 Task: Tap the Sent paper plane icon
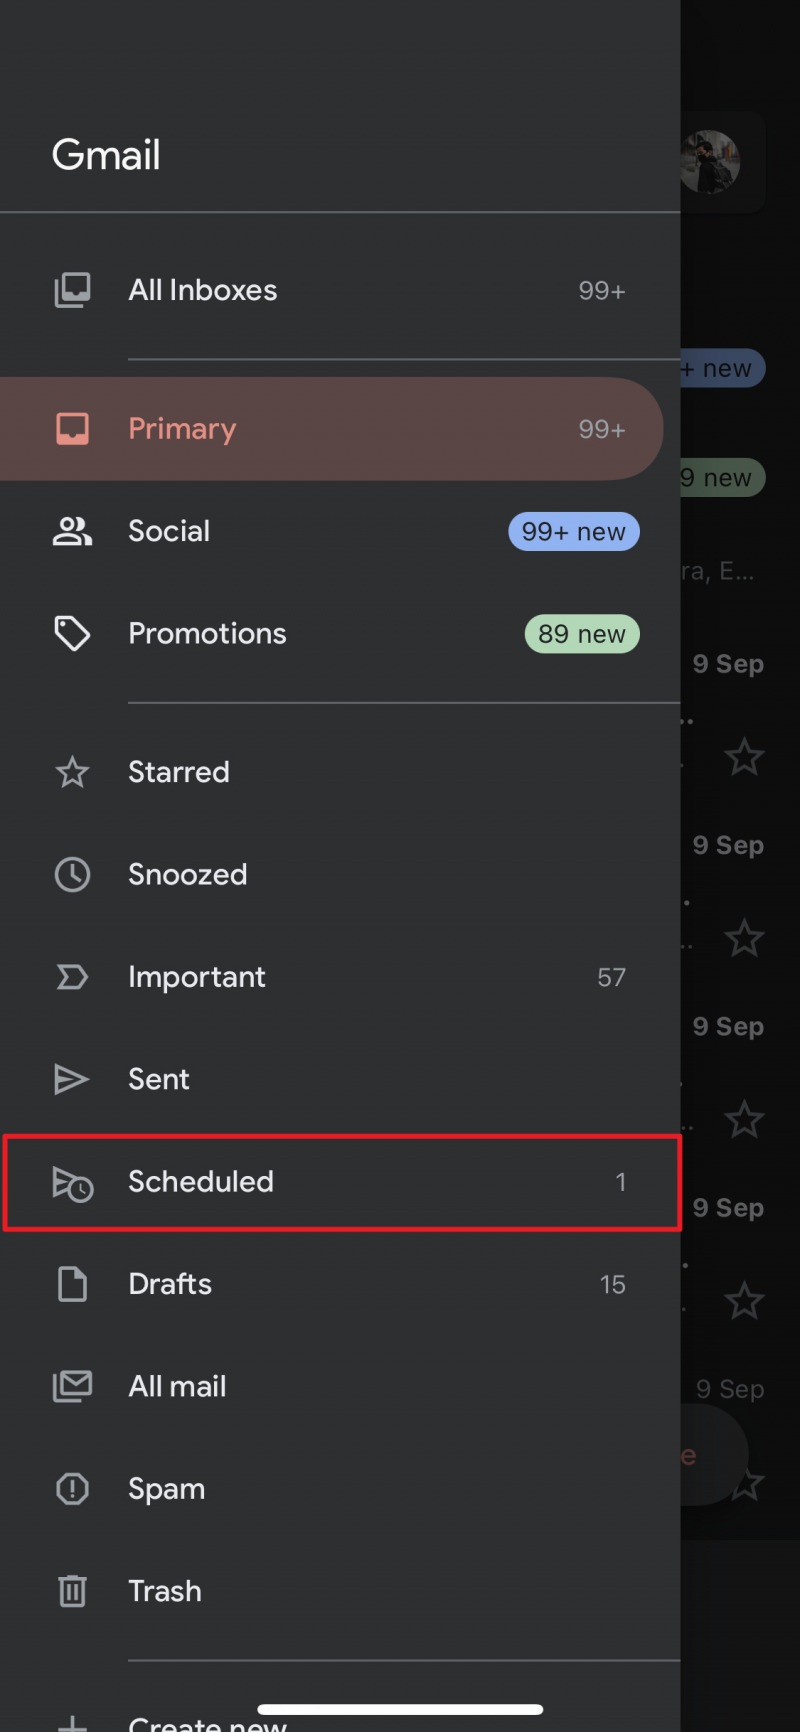tap(71, 1079)
